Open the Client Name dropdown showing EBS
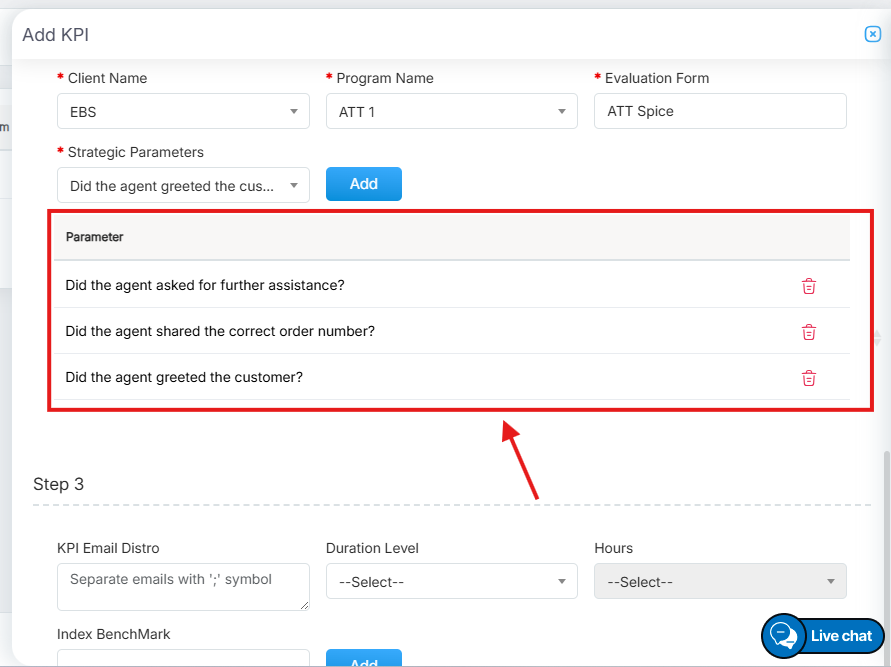 tap(183, 112)
